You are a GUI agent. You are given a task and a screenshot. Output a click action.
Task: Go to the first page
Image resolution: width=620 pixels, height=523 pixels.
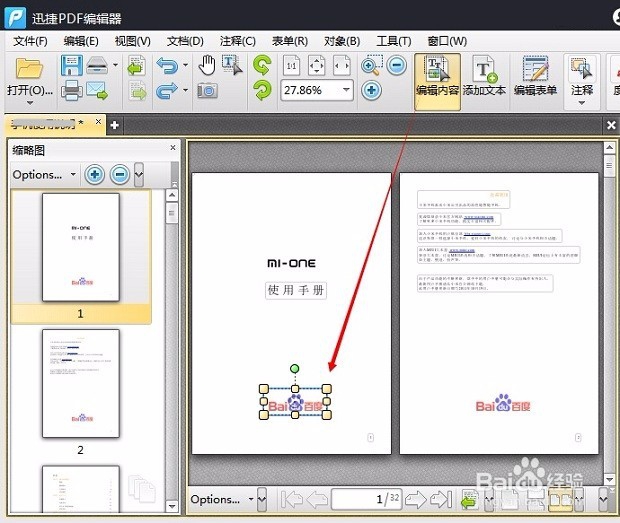292,499
